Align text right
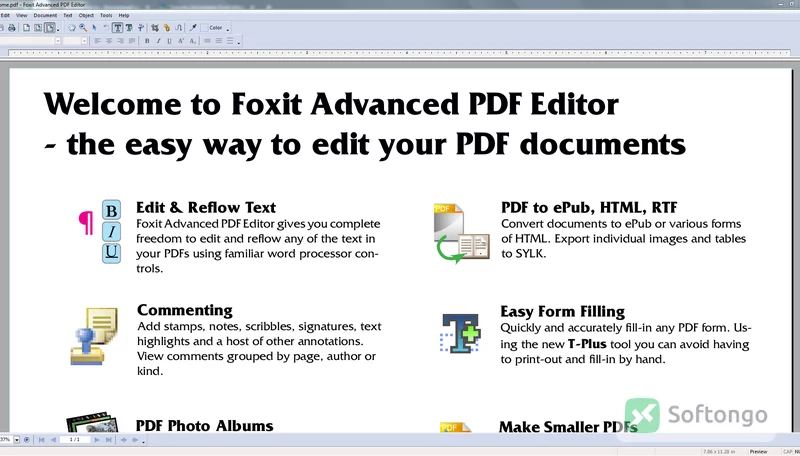The width and height of the screenshot is (800, 456). point(120,41)
